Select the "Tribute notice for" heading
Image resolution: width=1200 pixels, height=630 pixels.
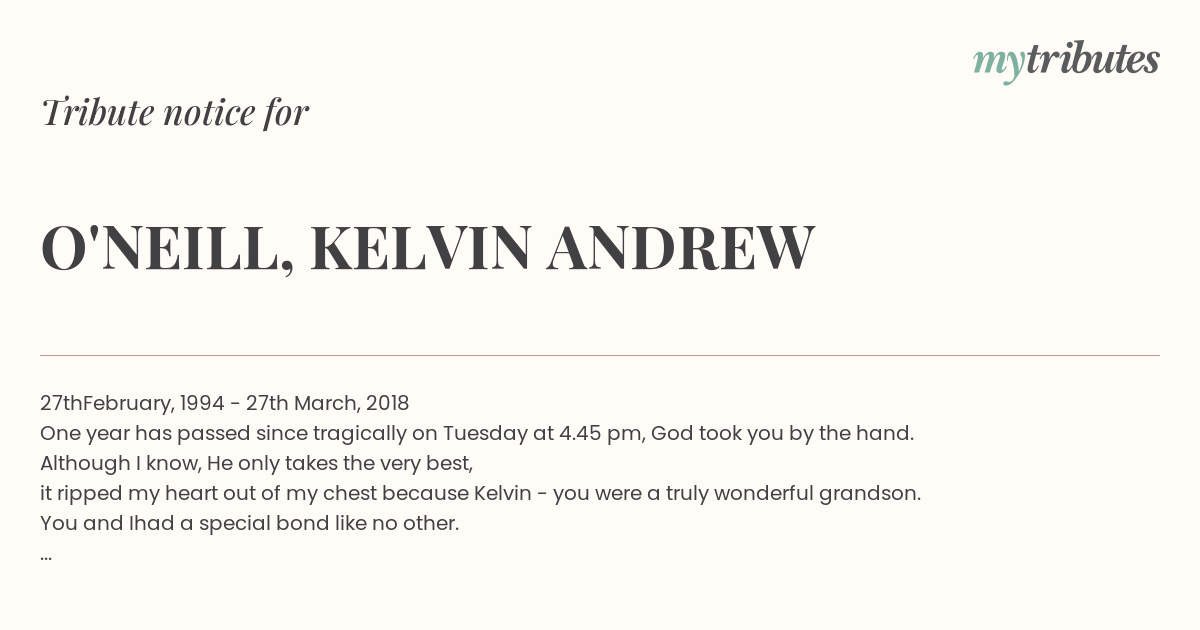click(175, 113)
